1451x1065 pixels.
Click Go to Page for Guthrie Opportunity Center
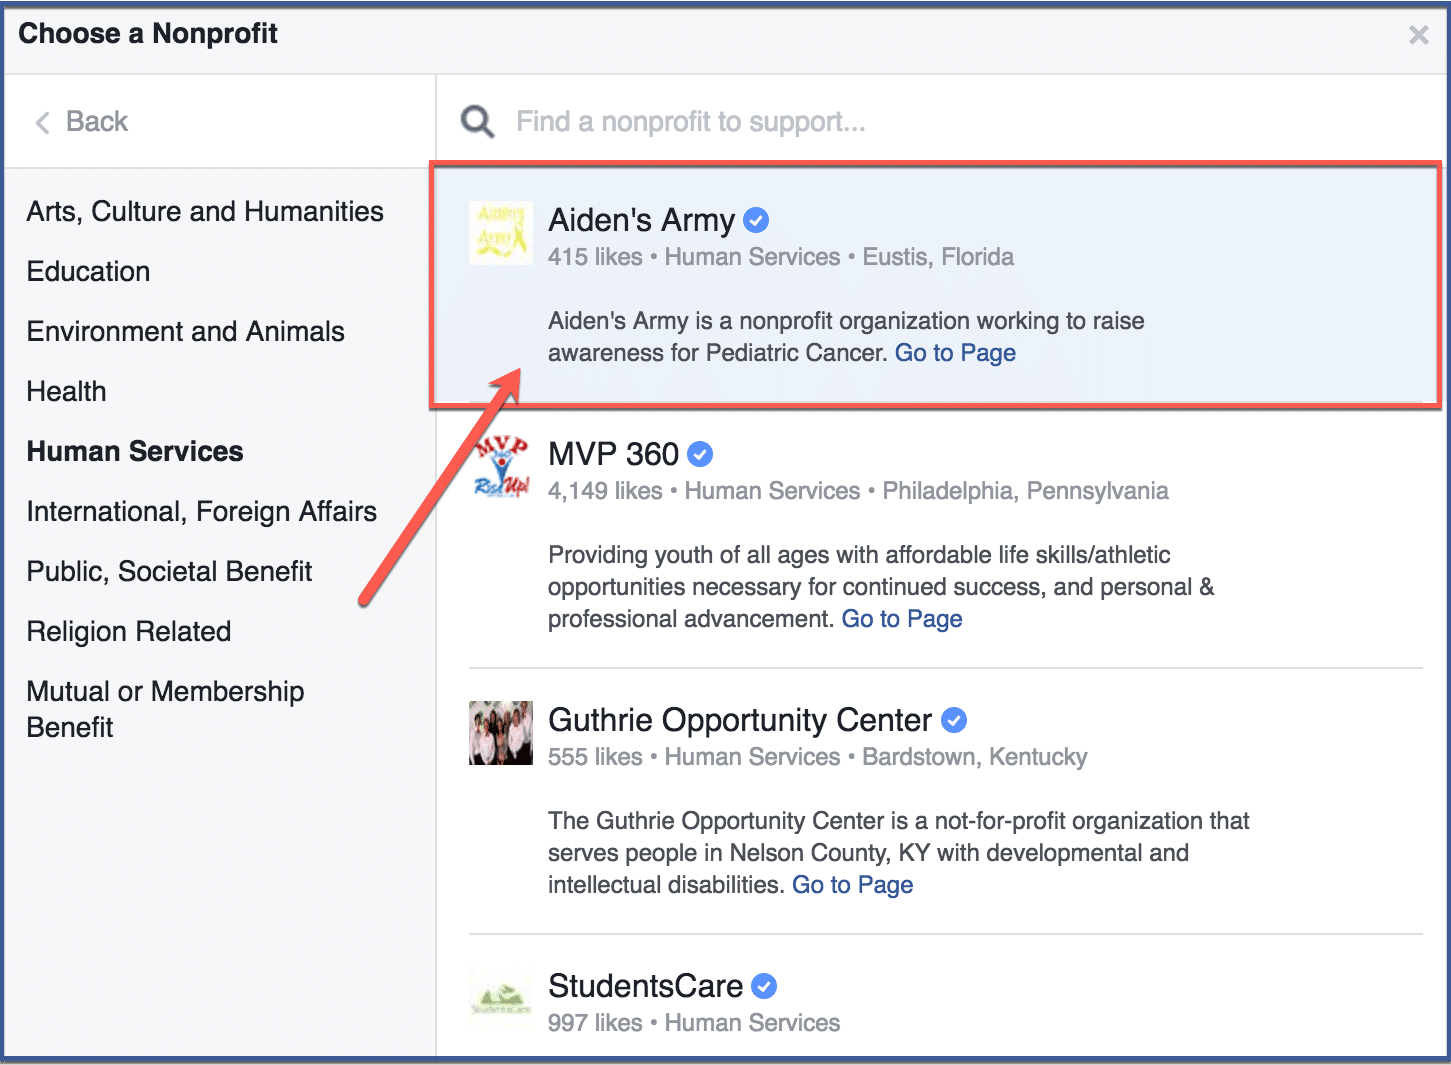pyautogui.click(x=852, y=884)
